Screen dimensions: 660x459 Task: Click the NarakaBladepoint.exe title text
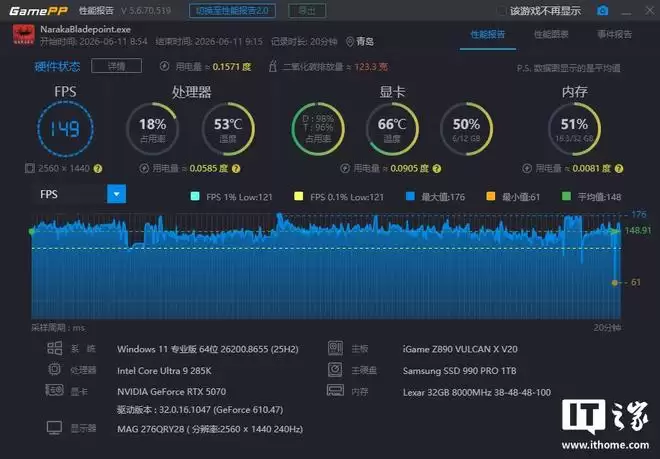coord(85,29)
